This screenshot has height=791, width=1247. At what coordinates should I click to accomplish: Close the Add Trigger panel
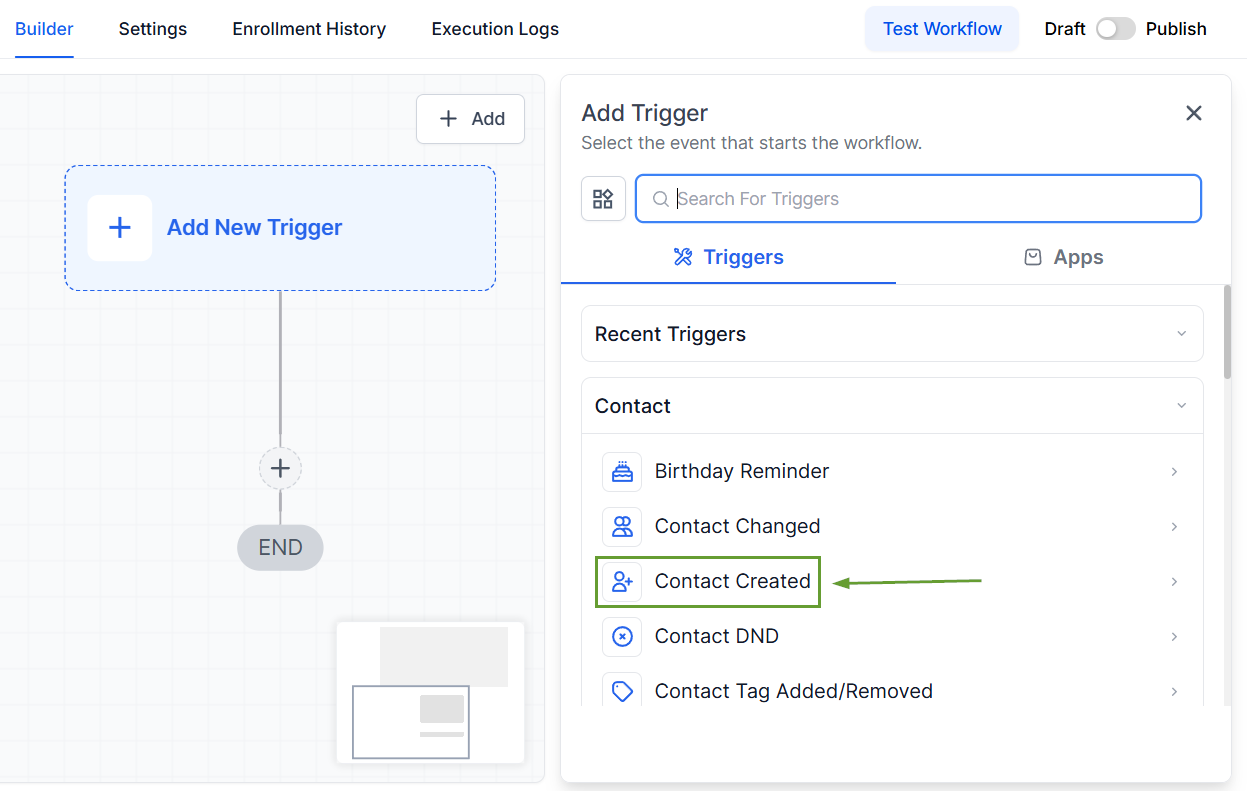coord(1193,113)
